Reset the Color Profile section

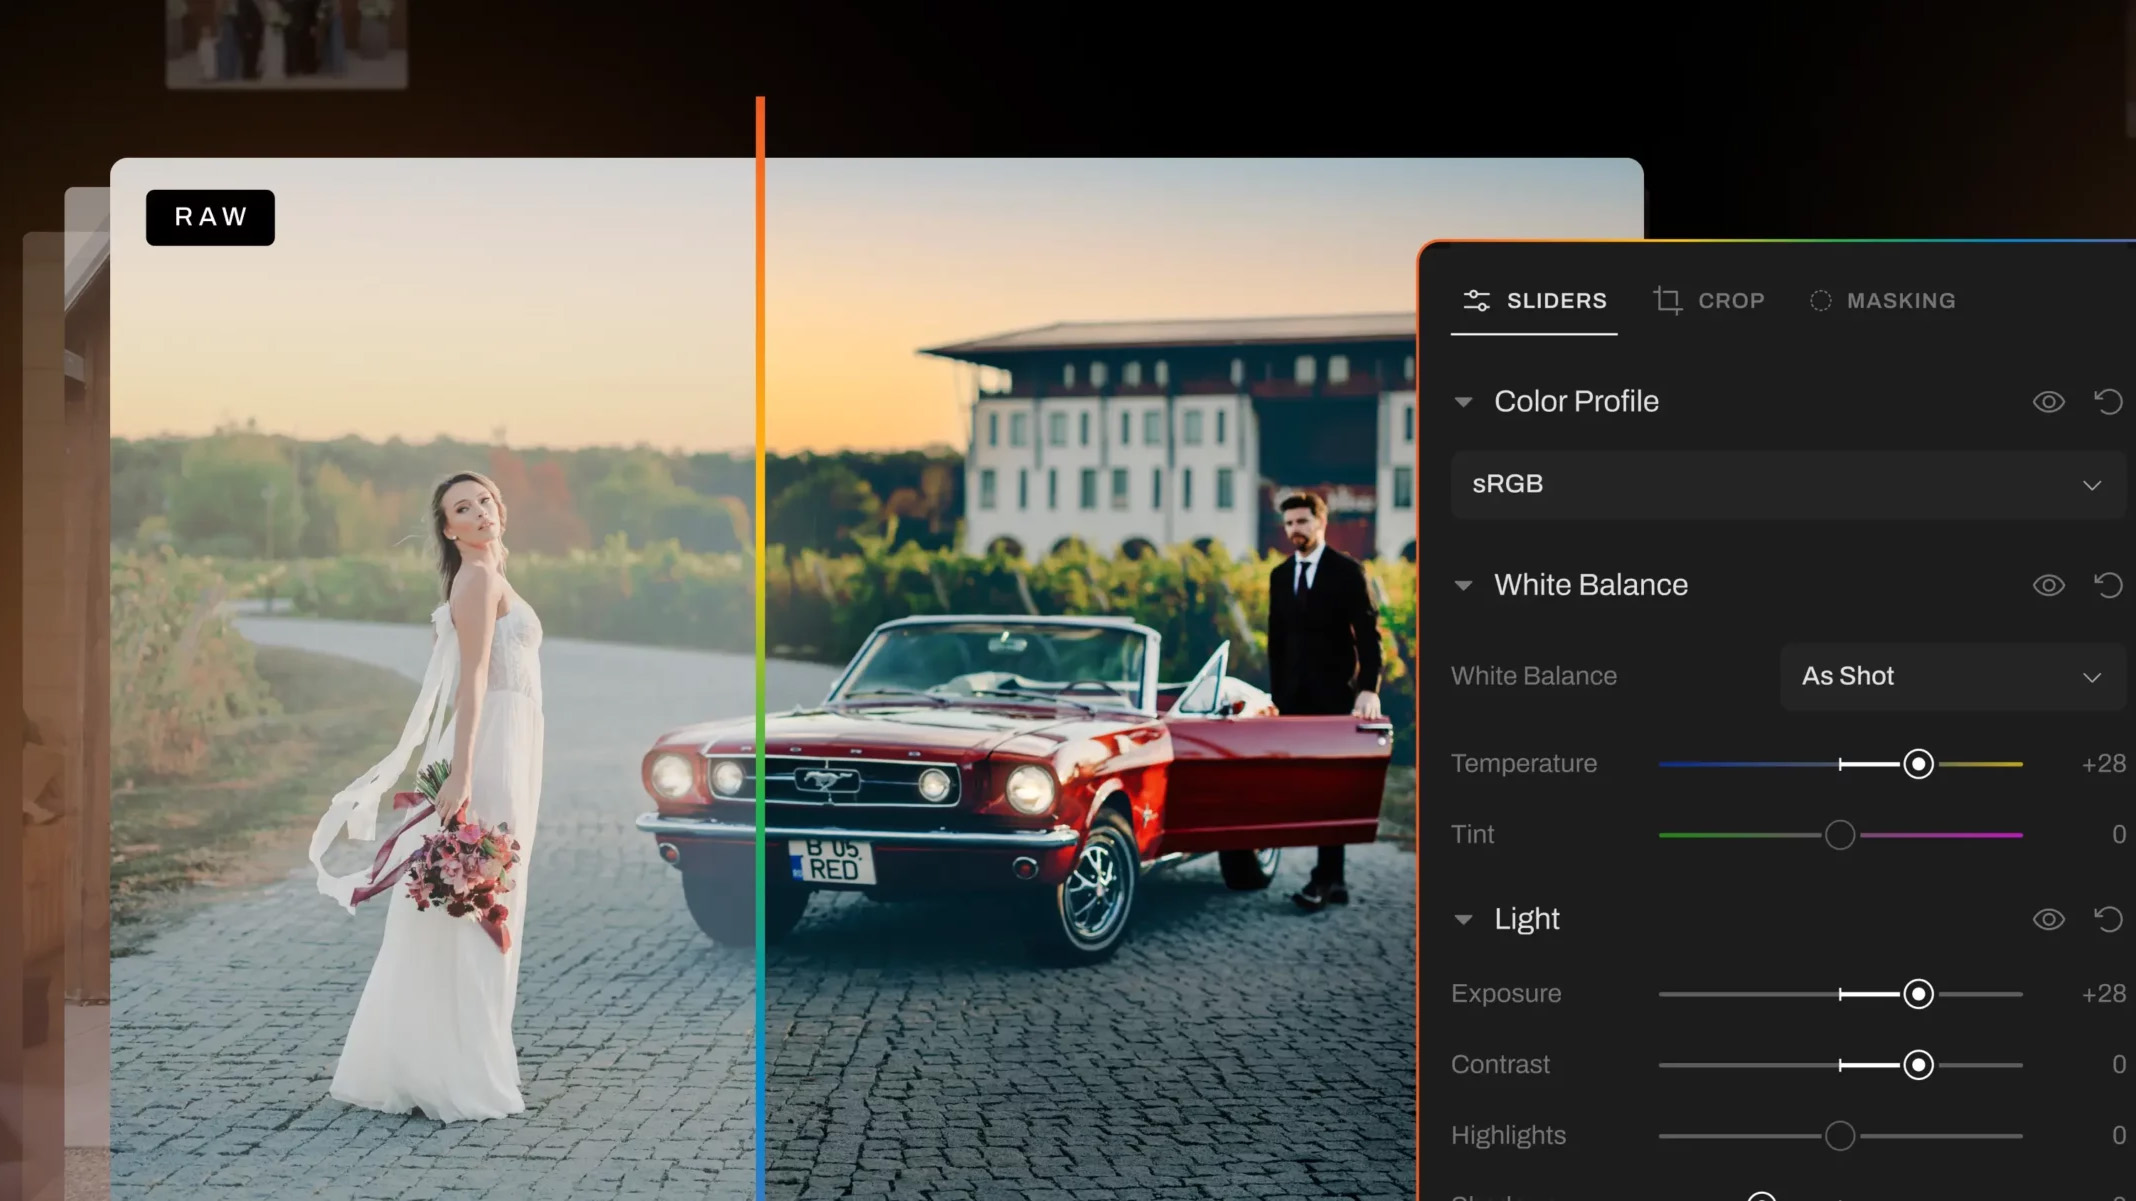click(x=2108, y=402)
